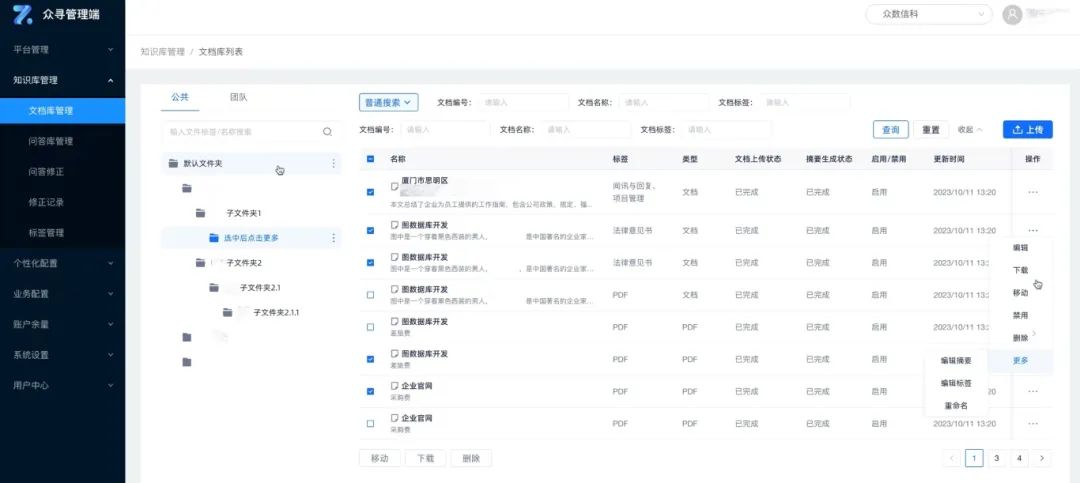Viewport: 1080px width, 483px height.
Task: Select 编辑摘要 in the submenu
Action: pyautogui.click(x=956, y=360)
